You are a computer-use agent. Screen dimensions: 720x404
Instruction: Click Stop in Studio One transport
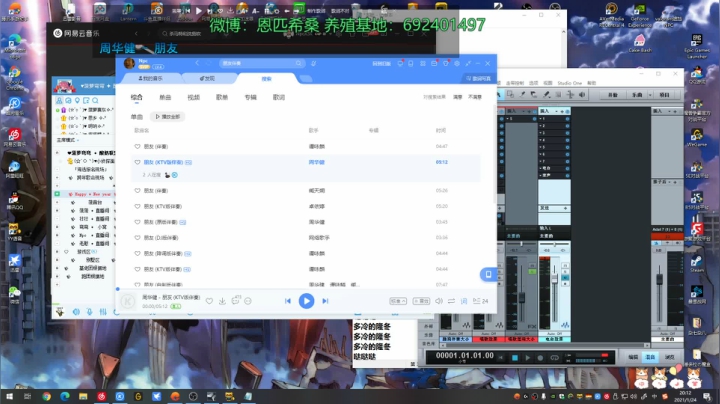click(x=515, y=358)
